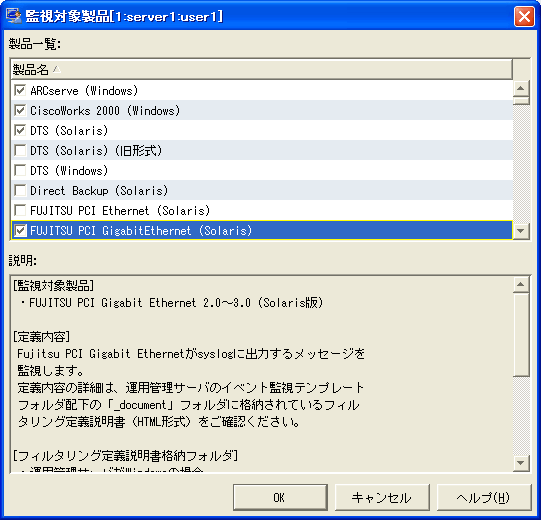Click the description scroll down arrow
The height and width of the screenshot is (520, 541).
(x=521, y=463)
